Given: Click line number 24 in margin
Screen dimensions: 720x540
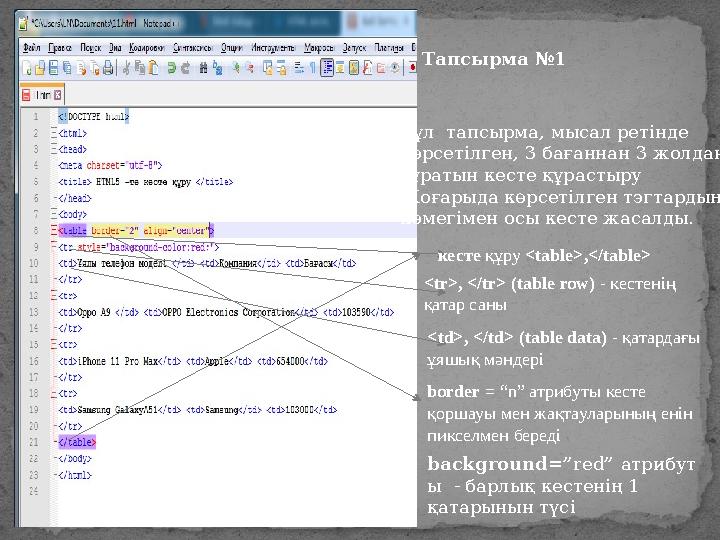Looking at the screenshot, I should tap(34, 491).
